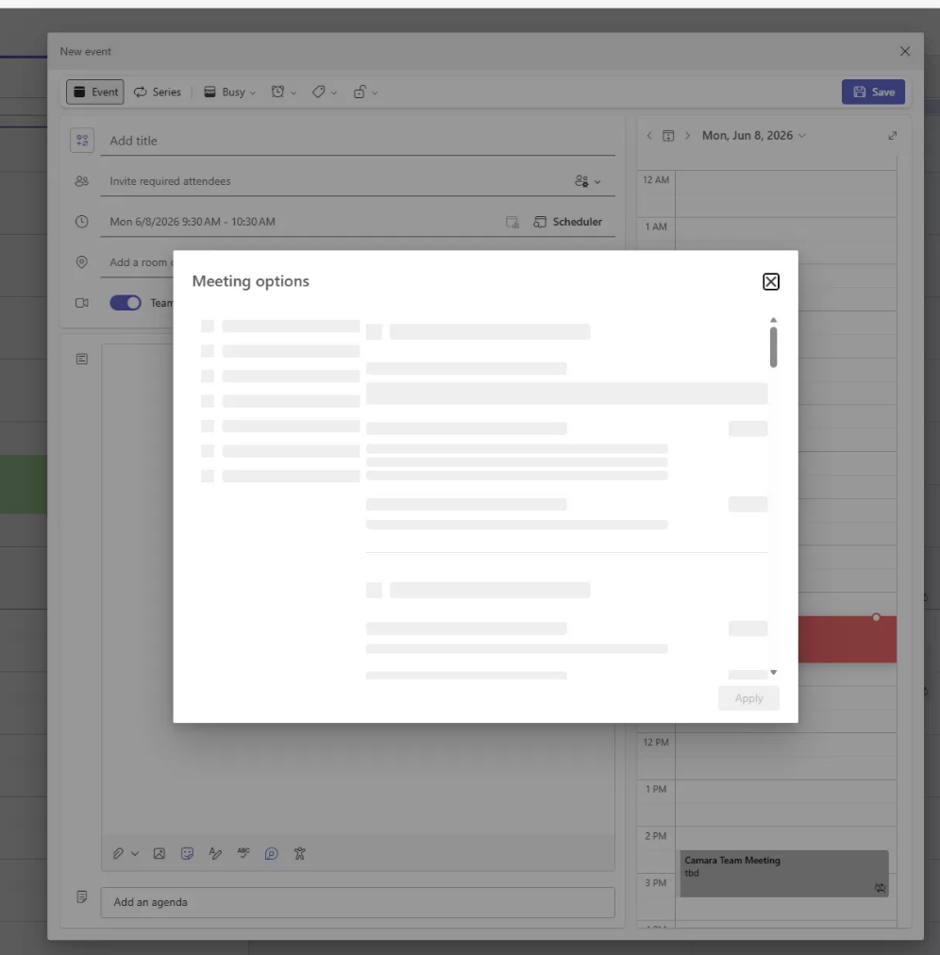This screenshot has width=940, height=955.
Task: Click the location pin icon
Action: (82, 262)
